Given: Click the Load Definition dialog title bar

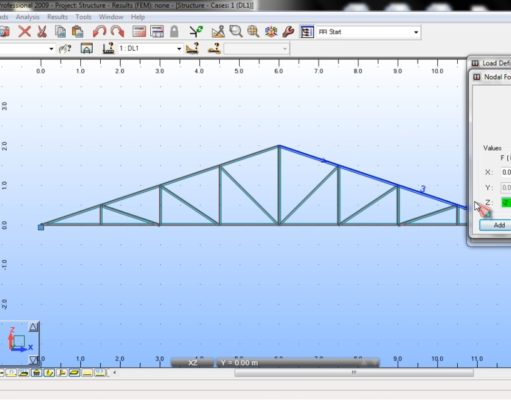Looking at the screenshot, I should point(490,63).
